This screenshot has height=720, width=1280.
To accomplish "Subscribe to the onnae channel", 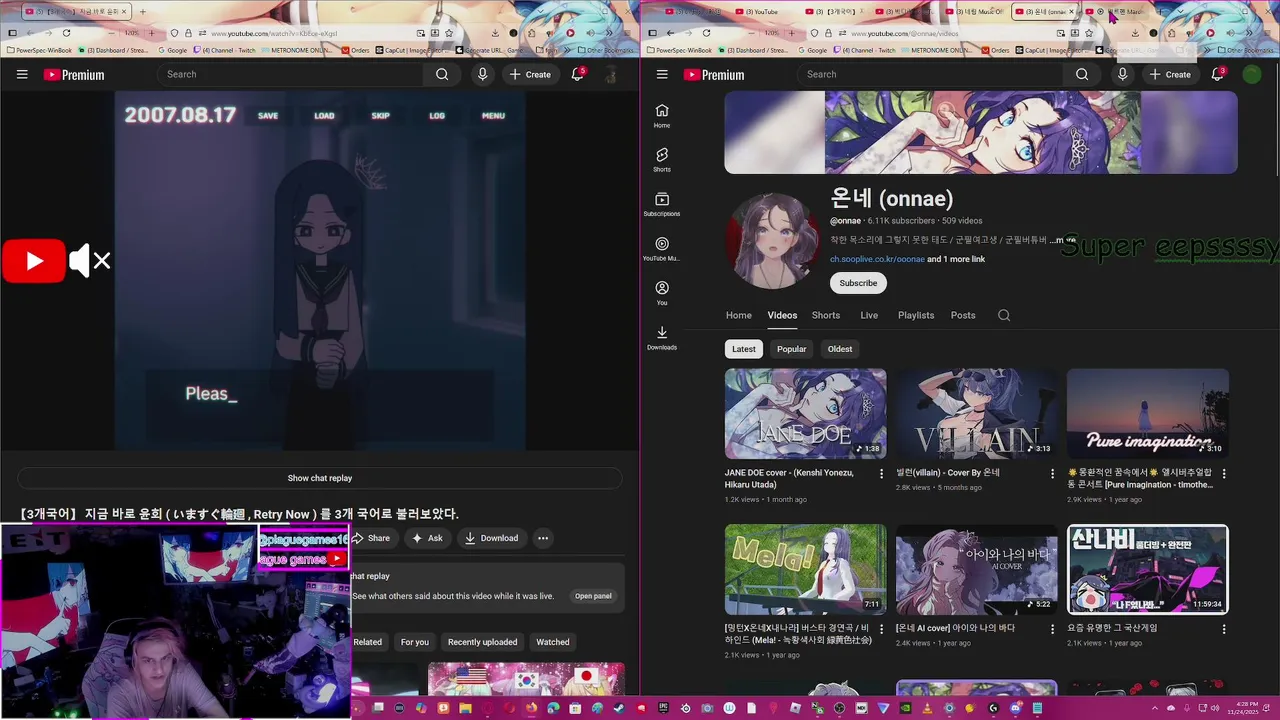I will pos(858,283).
